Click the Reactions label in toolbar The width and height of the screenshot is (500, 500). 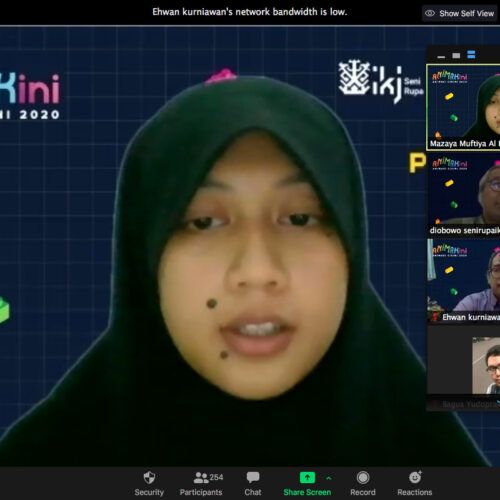point(415,492)
